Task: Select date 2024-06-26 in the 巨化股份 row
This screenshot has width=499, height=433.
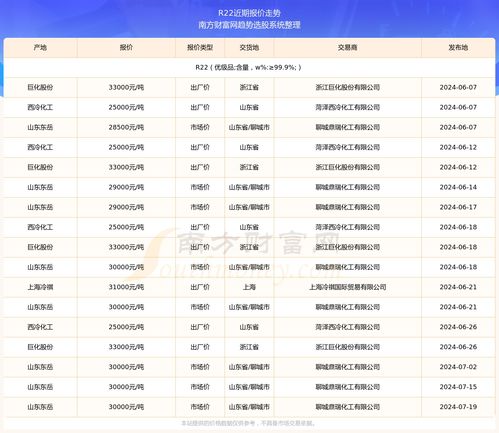Action: [458, 347]
